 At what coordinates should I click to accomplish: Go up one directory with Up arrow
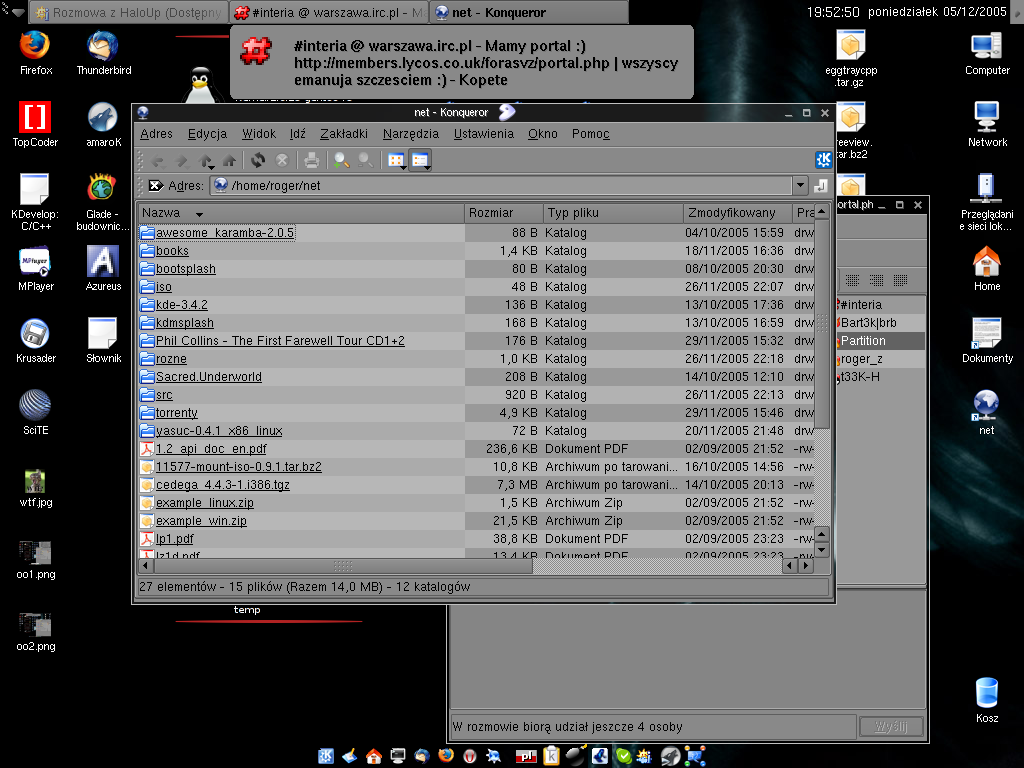(x=206, y=160)
